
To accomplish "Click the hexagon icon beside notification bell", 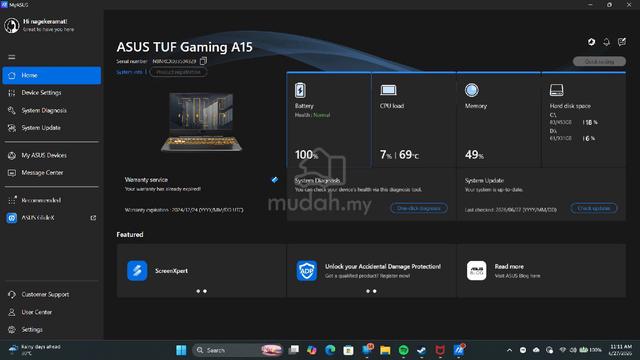I will point(591,42).
